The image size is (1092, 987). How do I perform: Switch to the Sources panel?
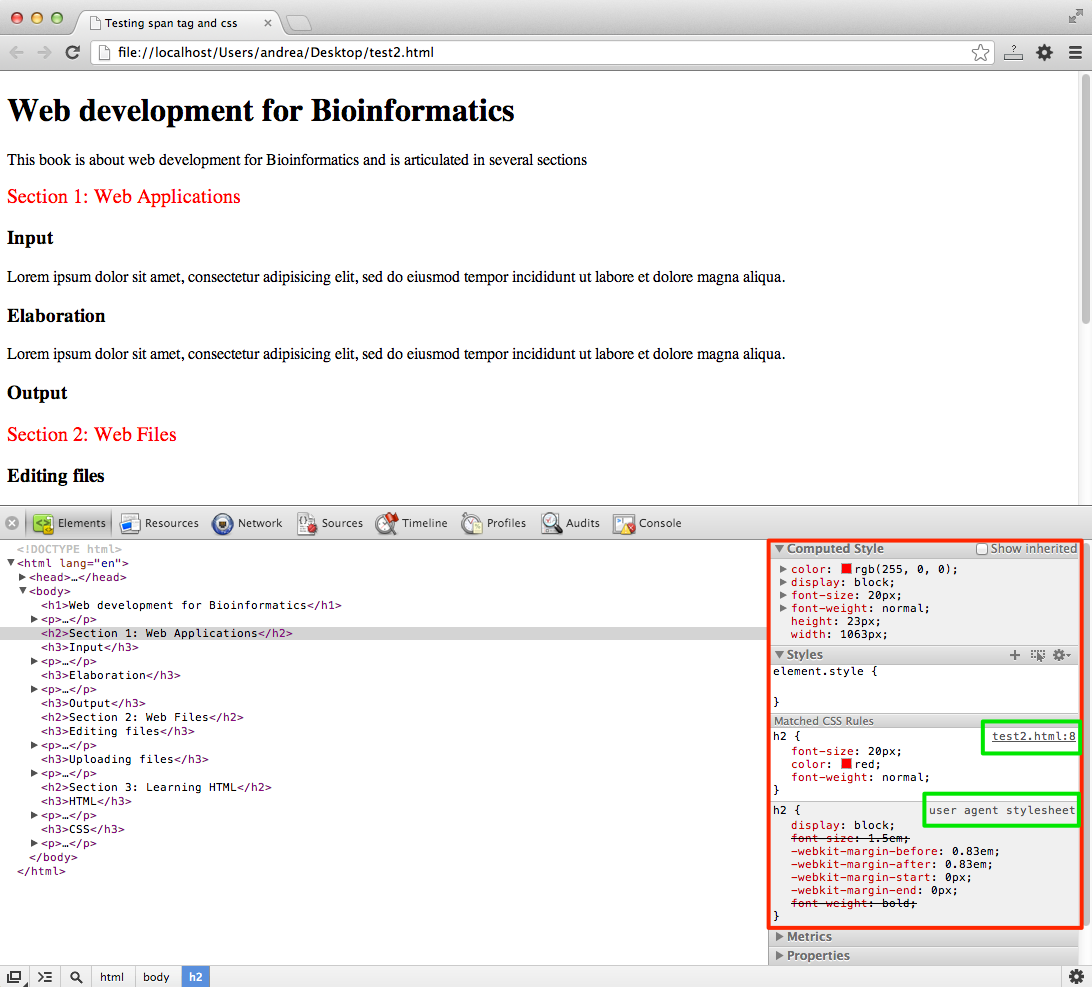(x=330, y=523)
